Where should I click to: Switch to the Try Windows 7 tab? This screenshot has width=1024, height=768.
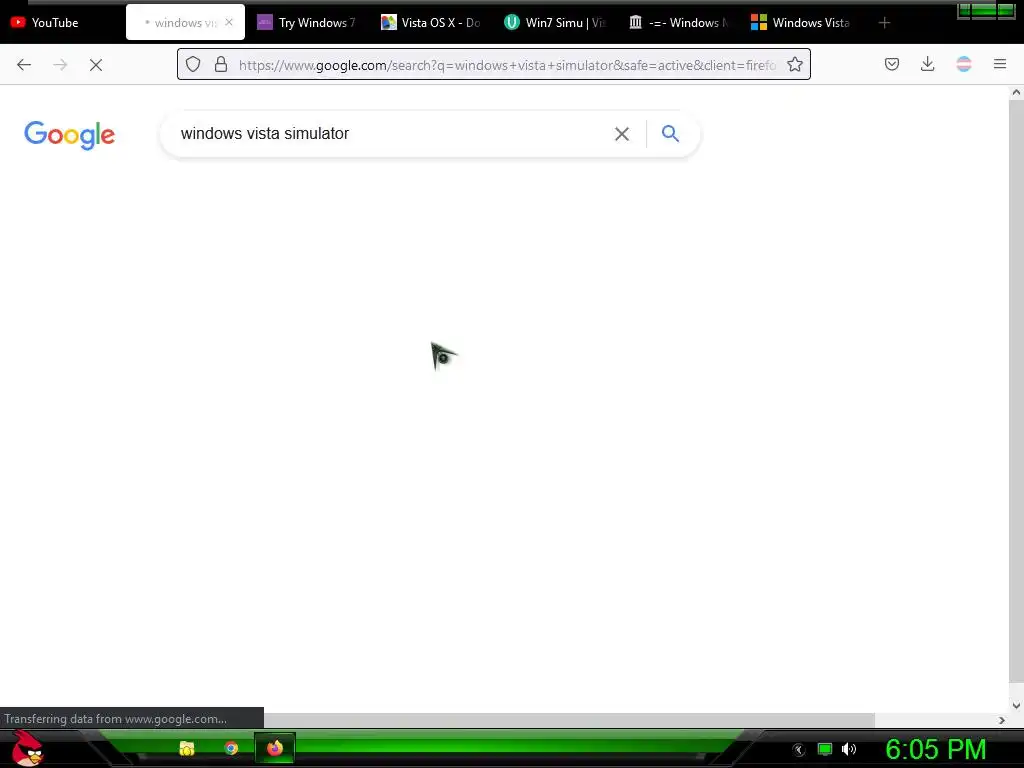307,22
